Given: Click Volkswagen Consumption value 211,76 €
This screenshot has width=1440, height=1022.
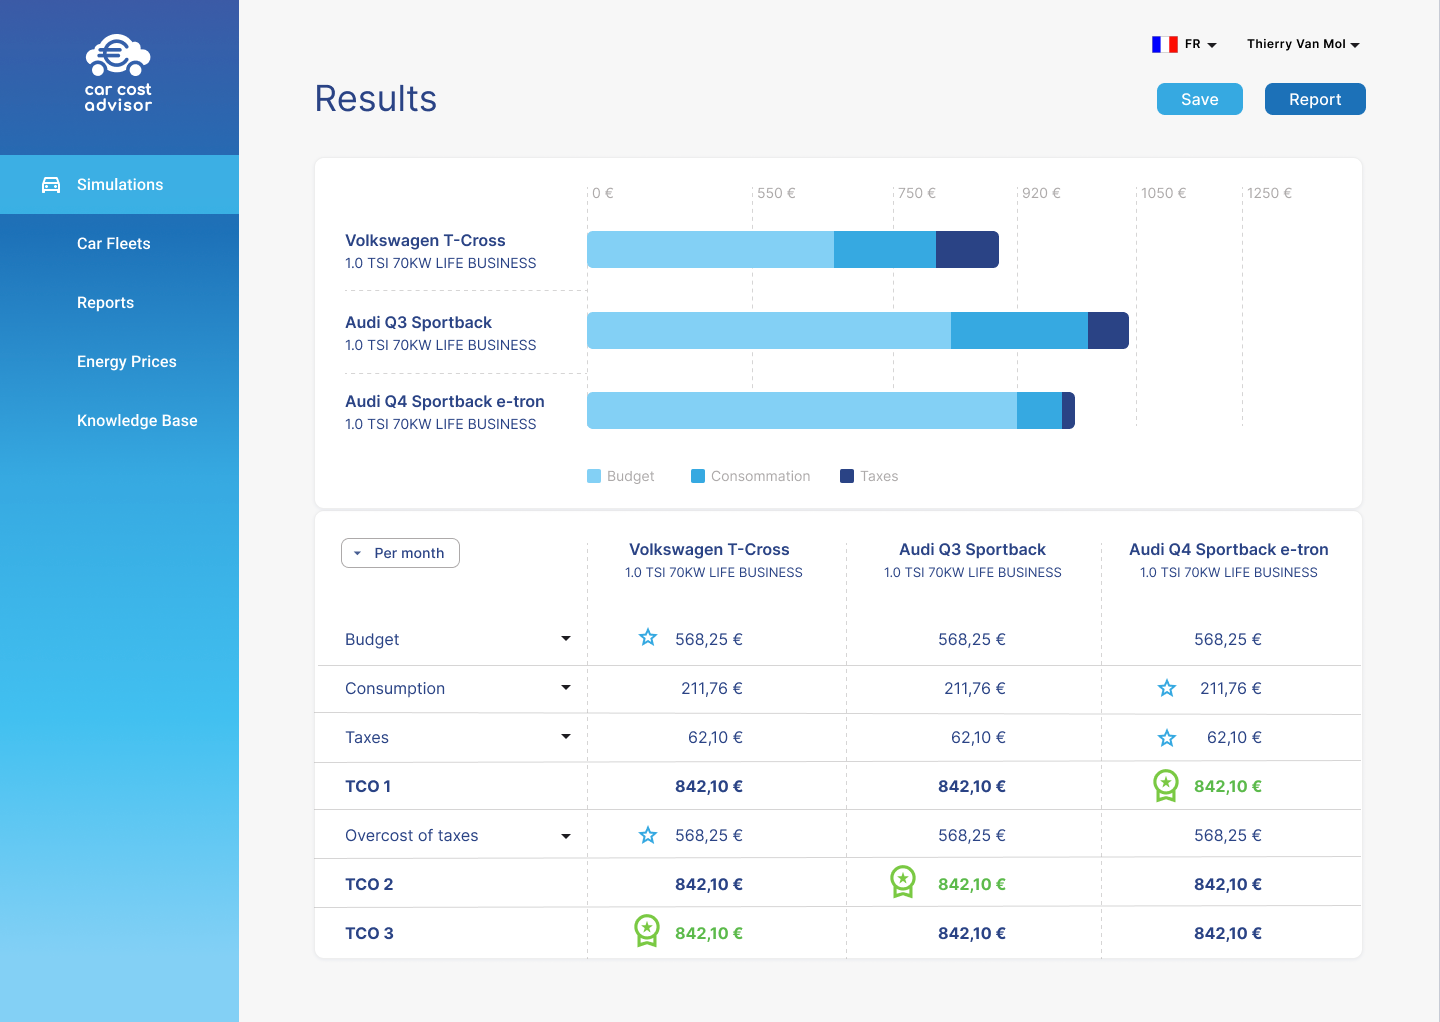Looking at the screenshot, I should (x=712, y=688).
